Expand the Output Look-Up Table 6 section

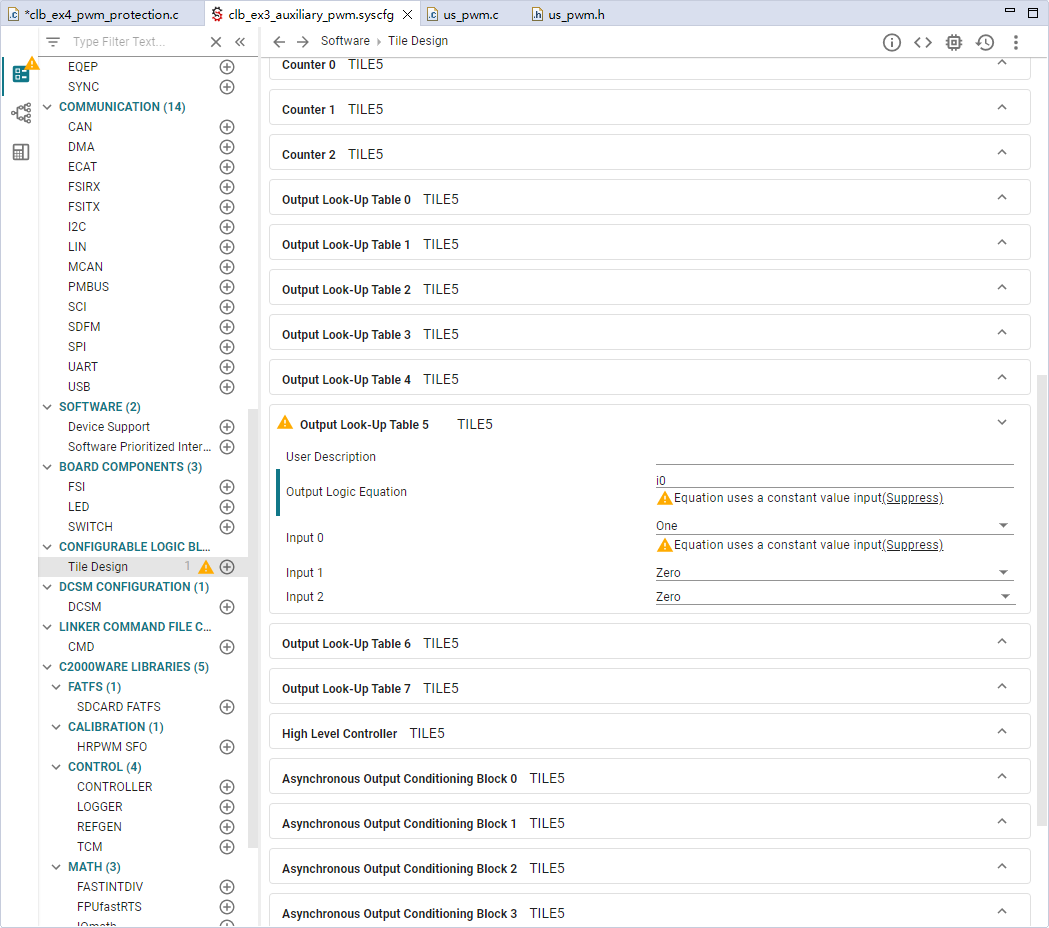pos(1002,642)
